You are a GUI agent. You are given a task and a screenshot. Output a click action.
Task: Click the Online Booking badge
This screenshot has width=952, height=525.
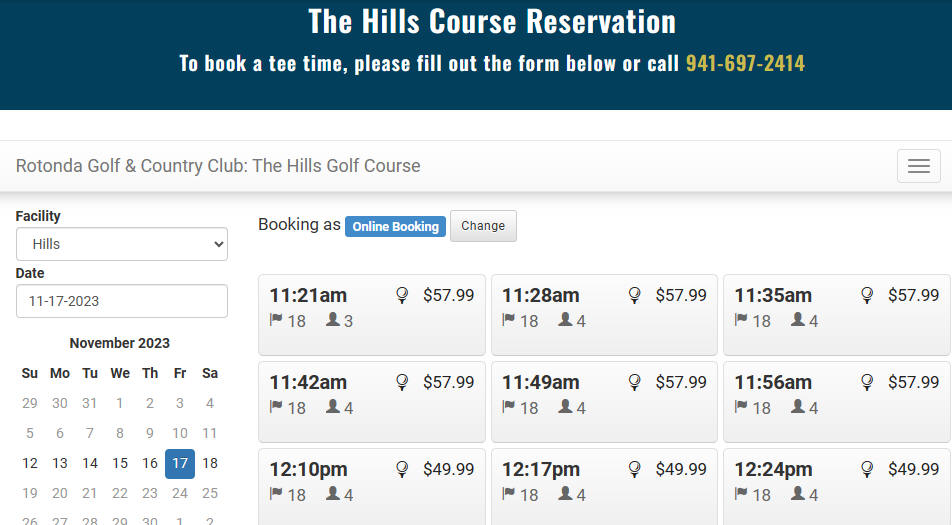click(x=395, y=226)
